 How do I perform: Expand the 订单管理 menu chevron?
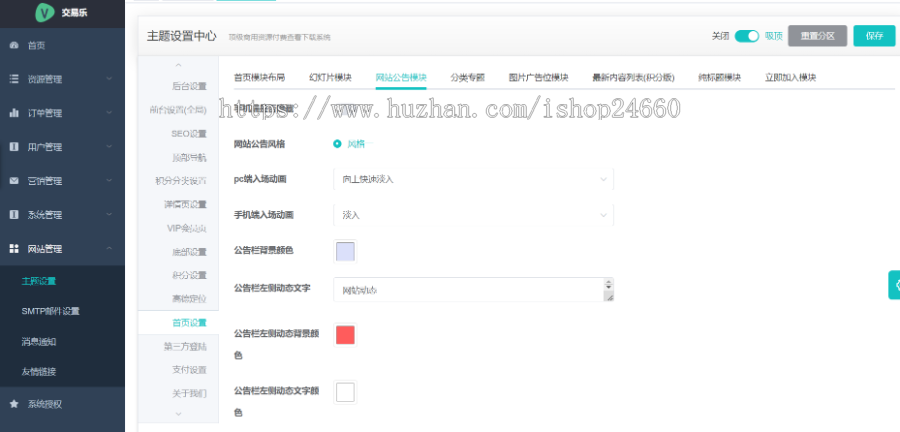click(109, 113)
